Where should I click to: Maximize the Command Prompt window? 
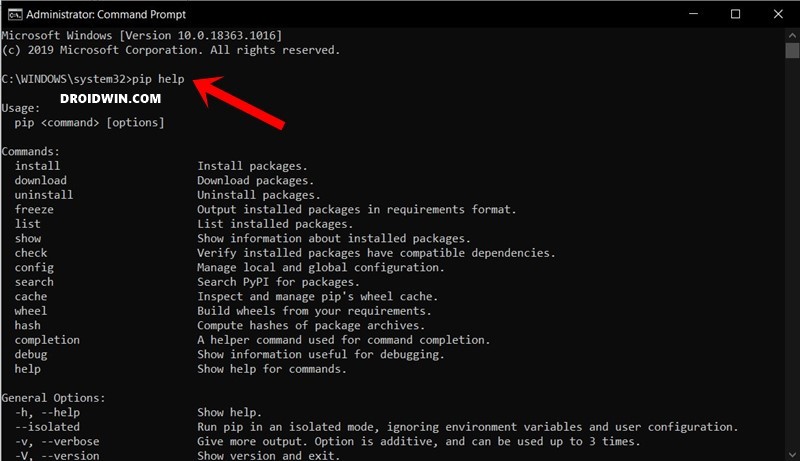click(735, 14)
